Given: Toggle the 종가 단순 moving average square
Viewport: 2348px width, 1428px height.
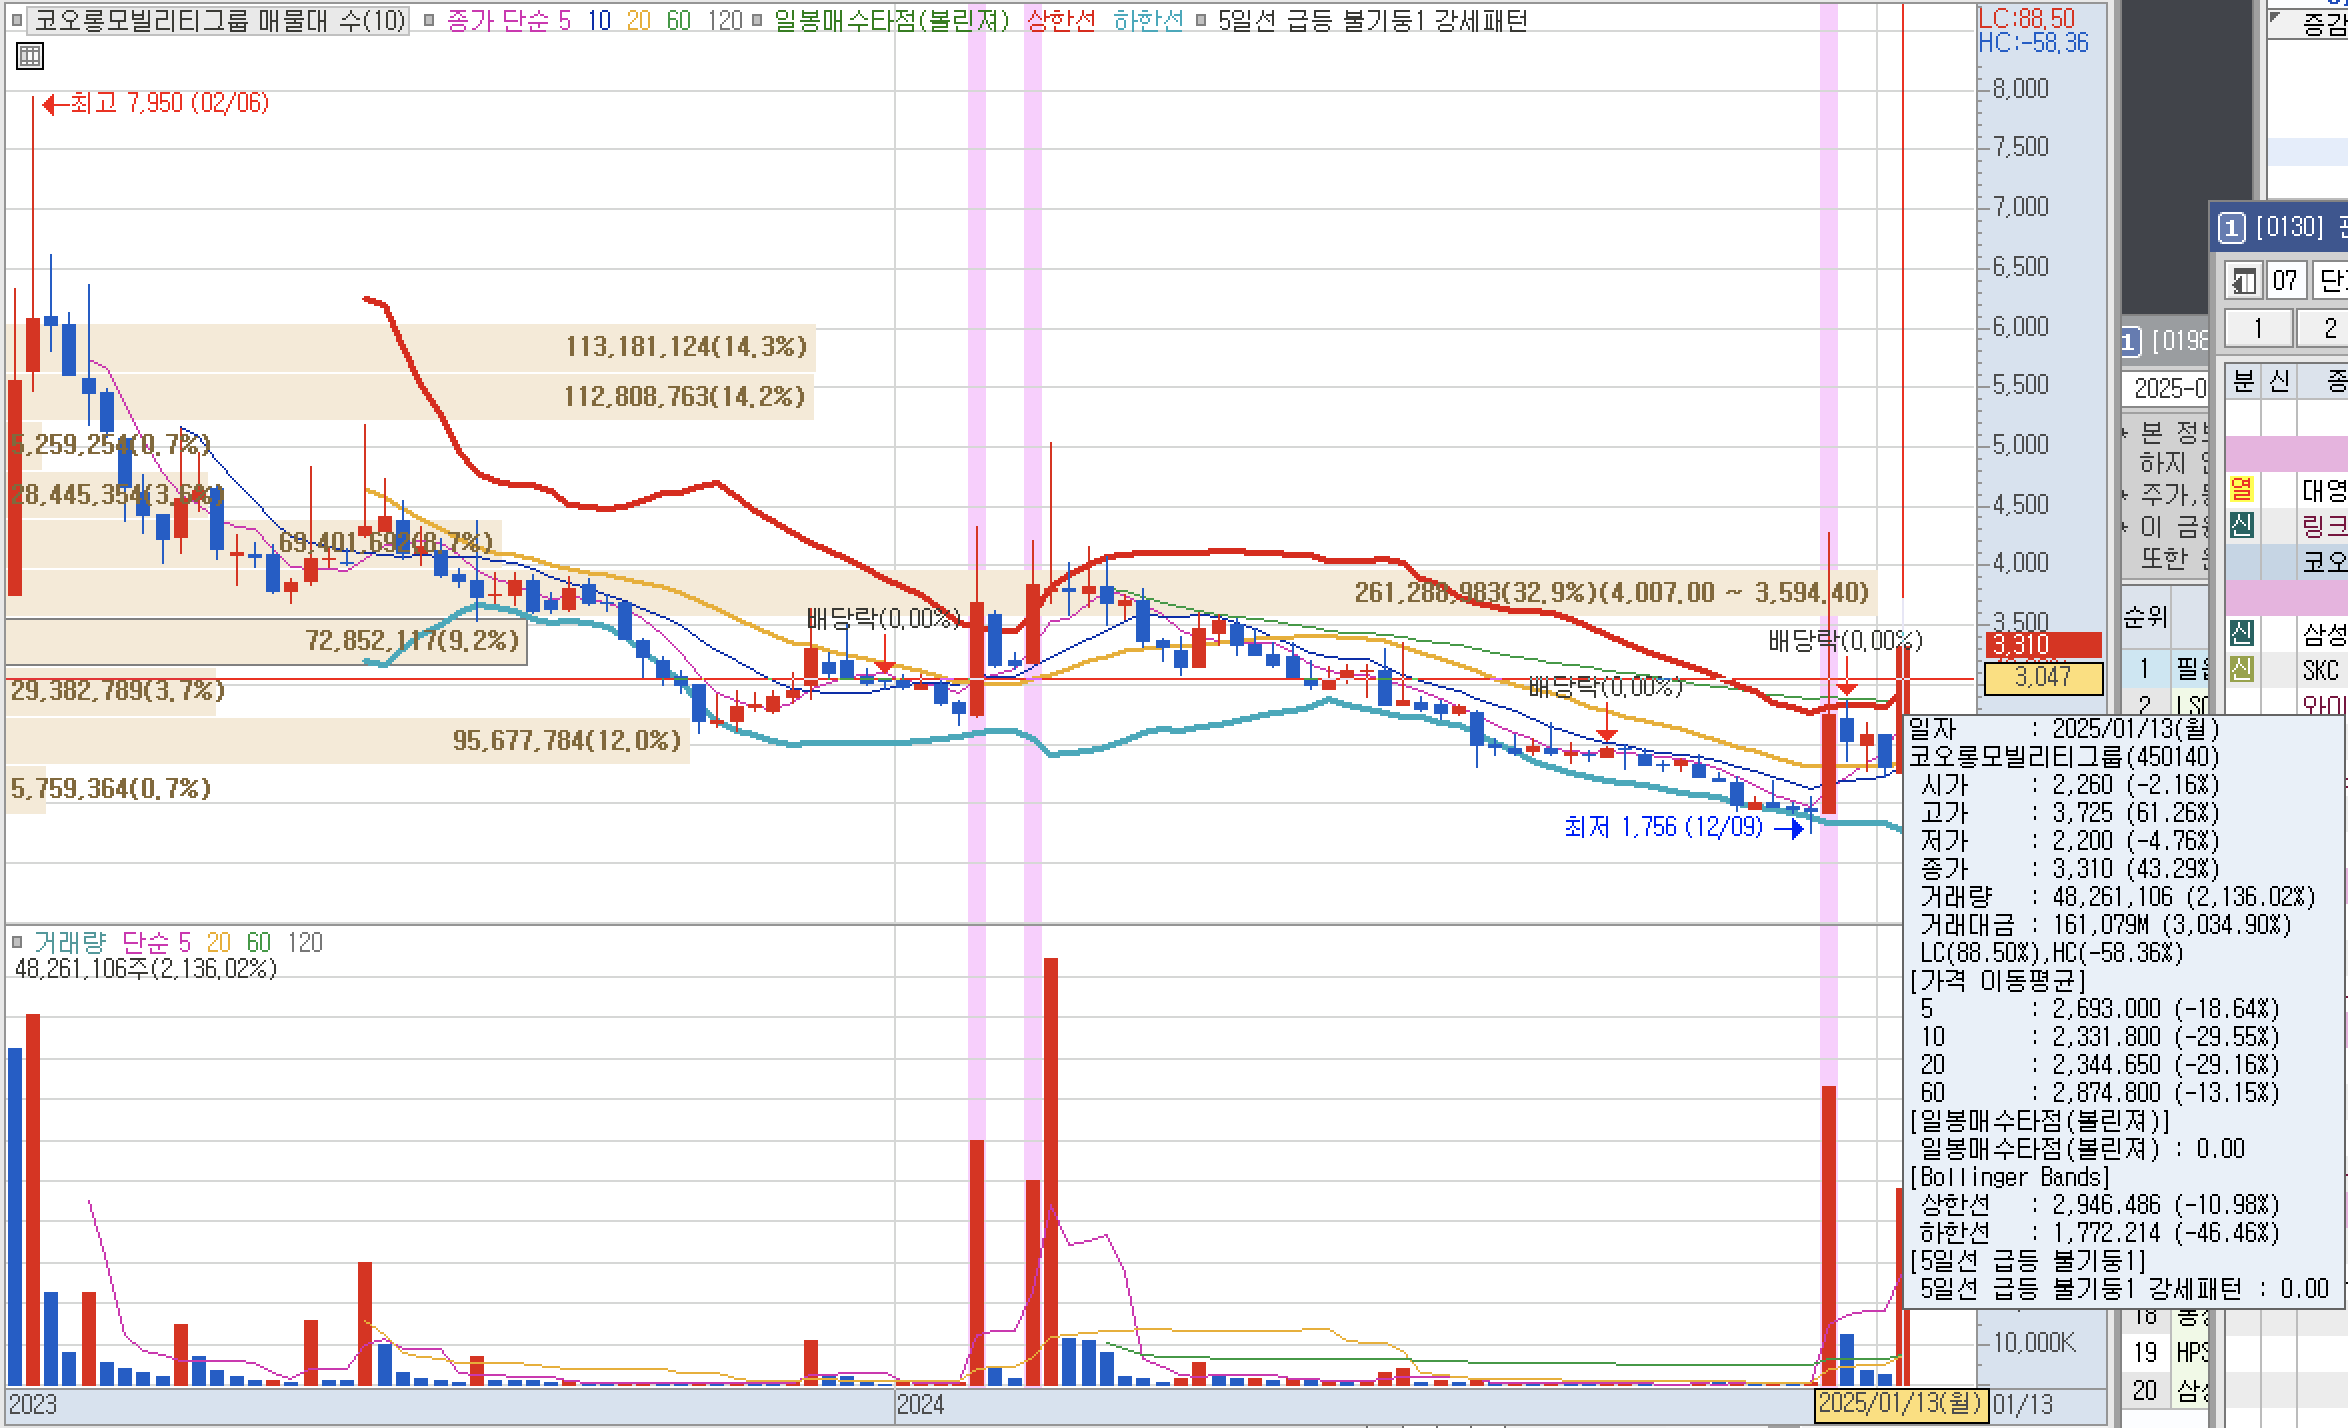Looking at the screenshot, I should tap(429, 21).
